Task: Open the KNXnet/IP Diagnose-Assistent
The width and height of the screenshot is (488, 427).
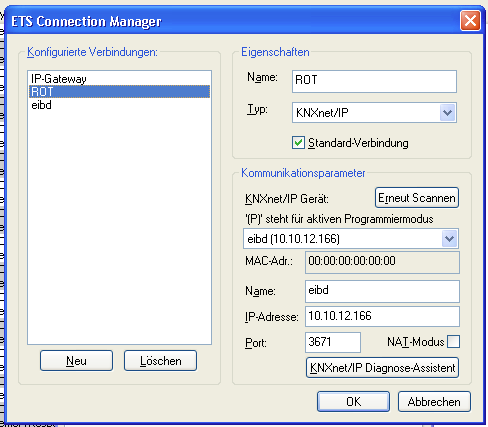Action: click(382, 368)
